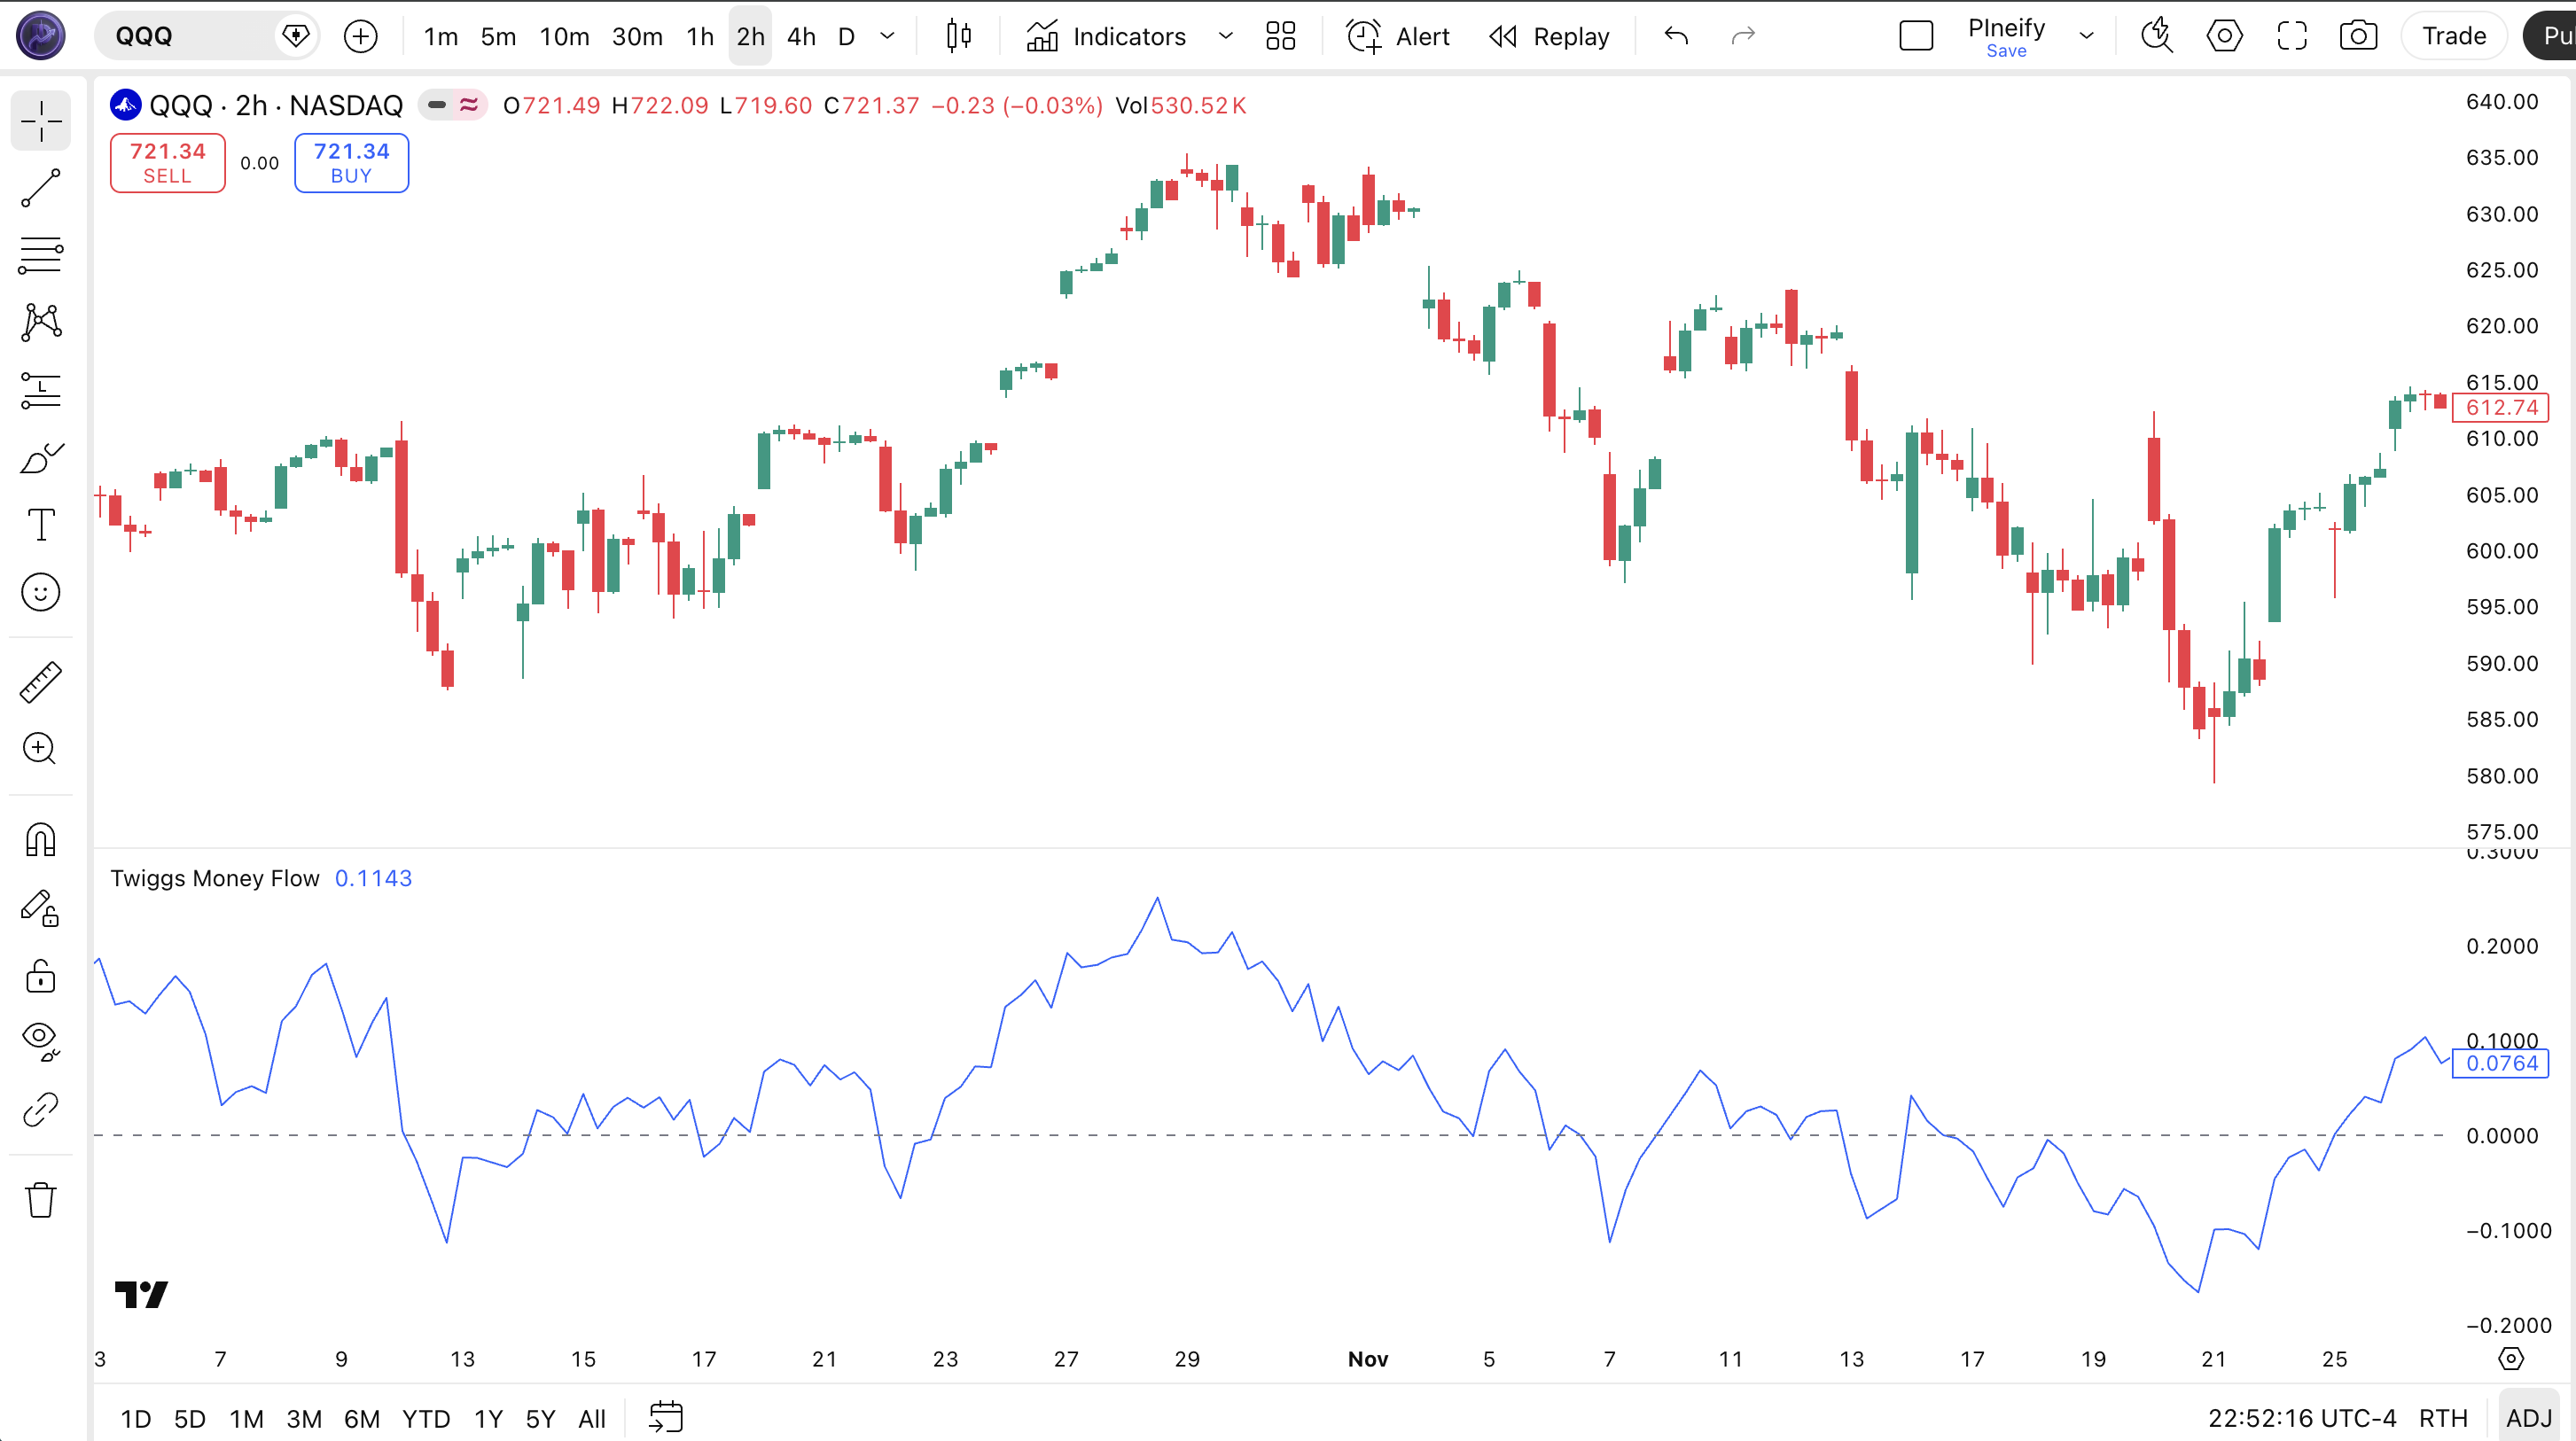The height and width of the screenshot is (1441, 2576).
Task: Set date range to 5D
Action: point(189,1418)
